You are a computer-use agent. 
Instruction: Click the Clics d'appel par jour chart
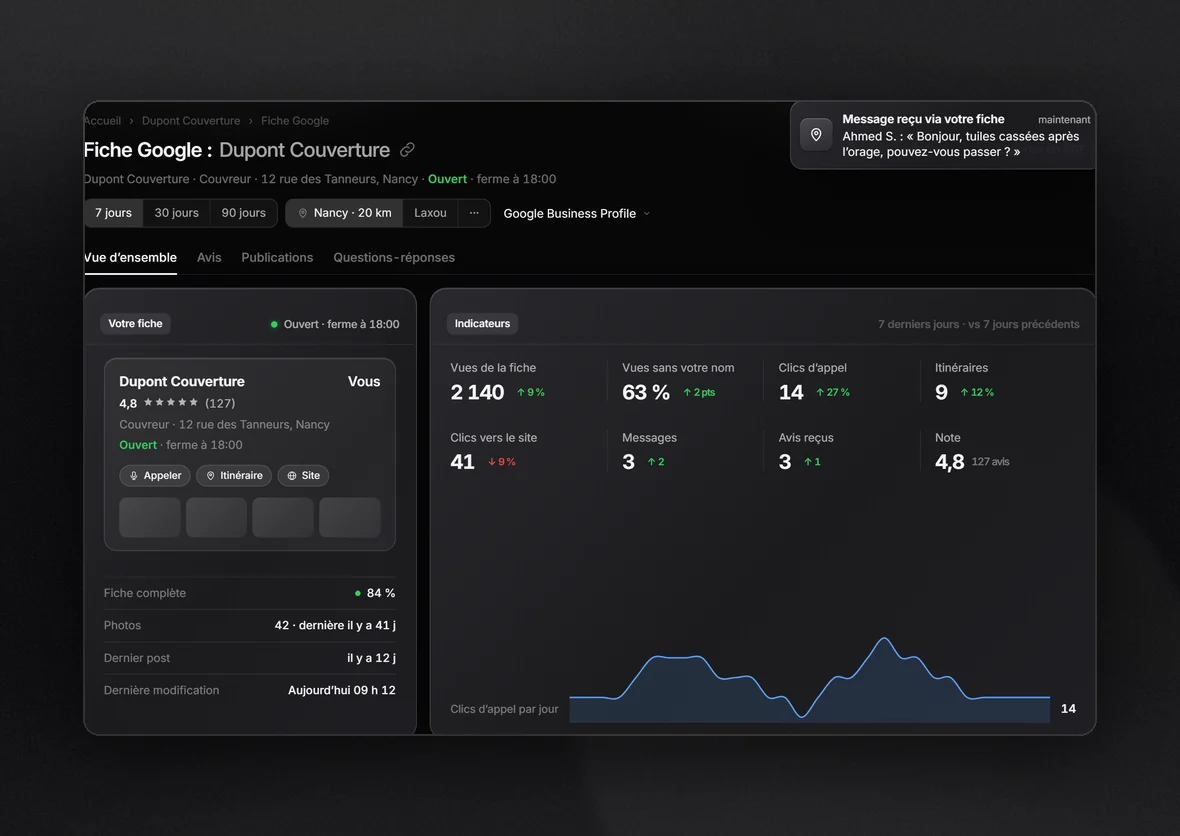click(x=810, y=680)
